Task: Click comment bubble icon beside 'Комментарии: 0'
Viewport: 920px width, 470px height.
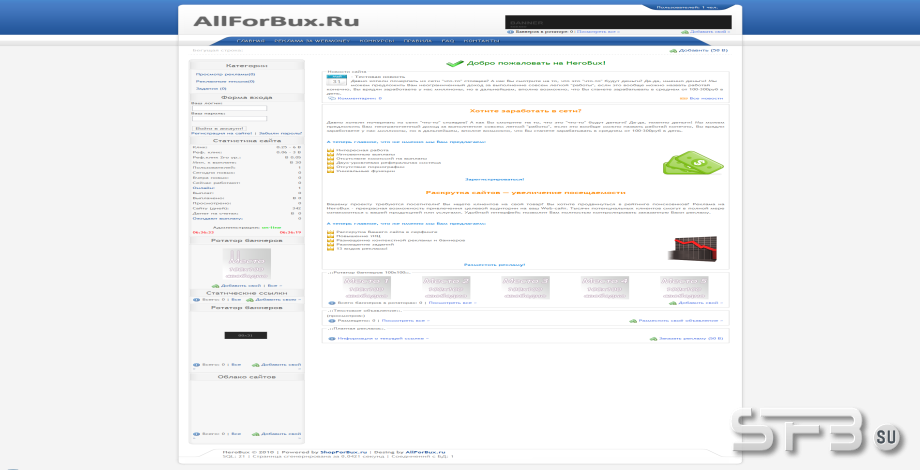Action: [332, 99]
